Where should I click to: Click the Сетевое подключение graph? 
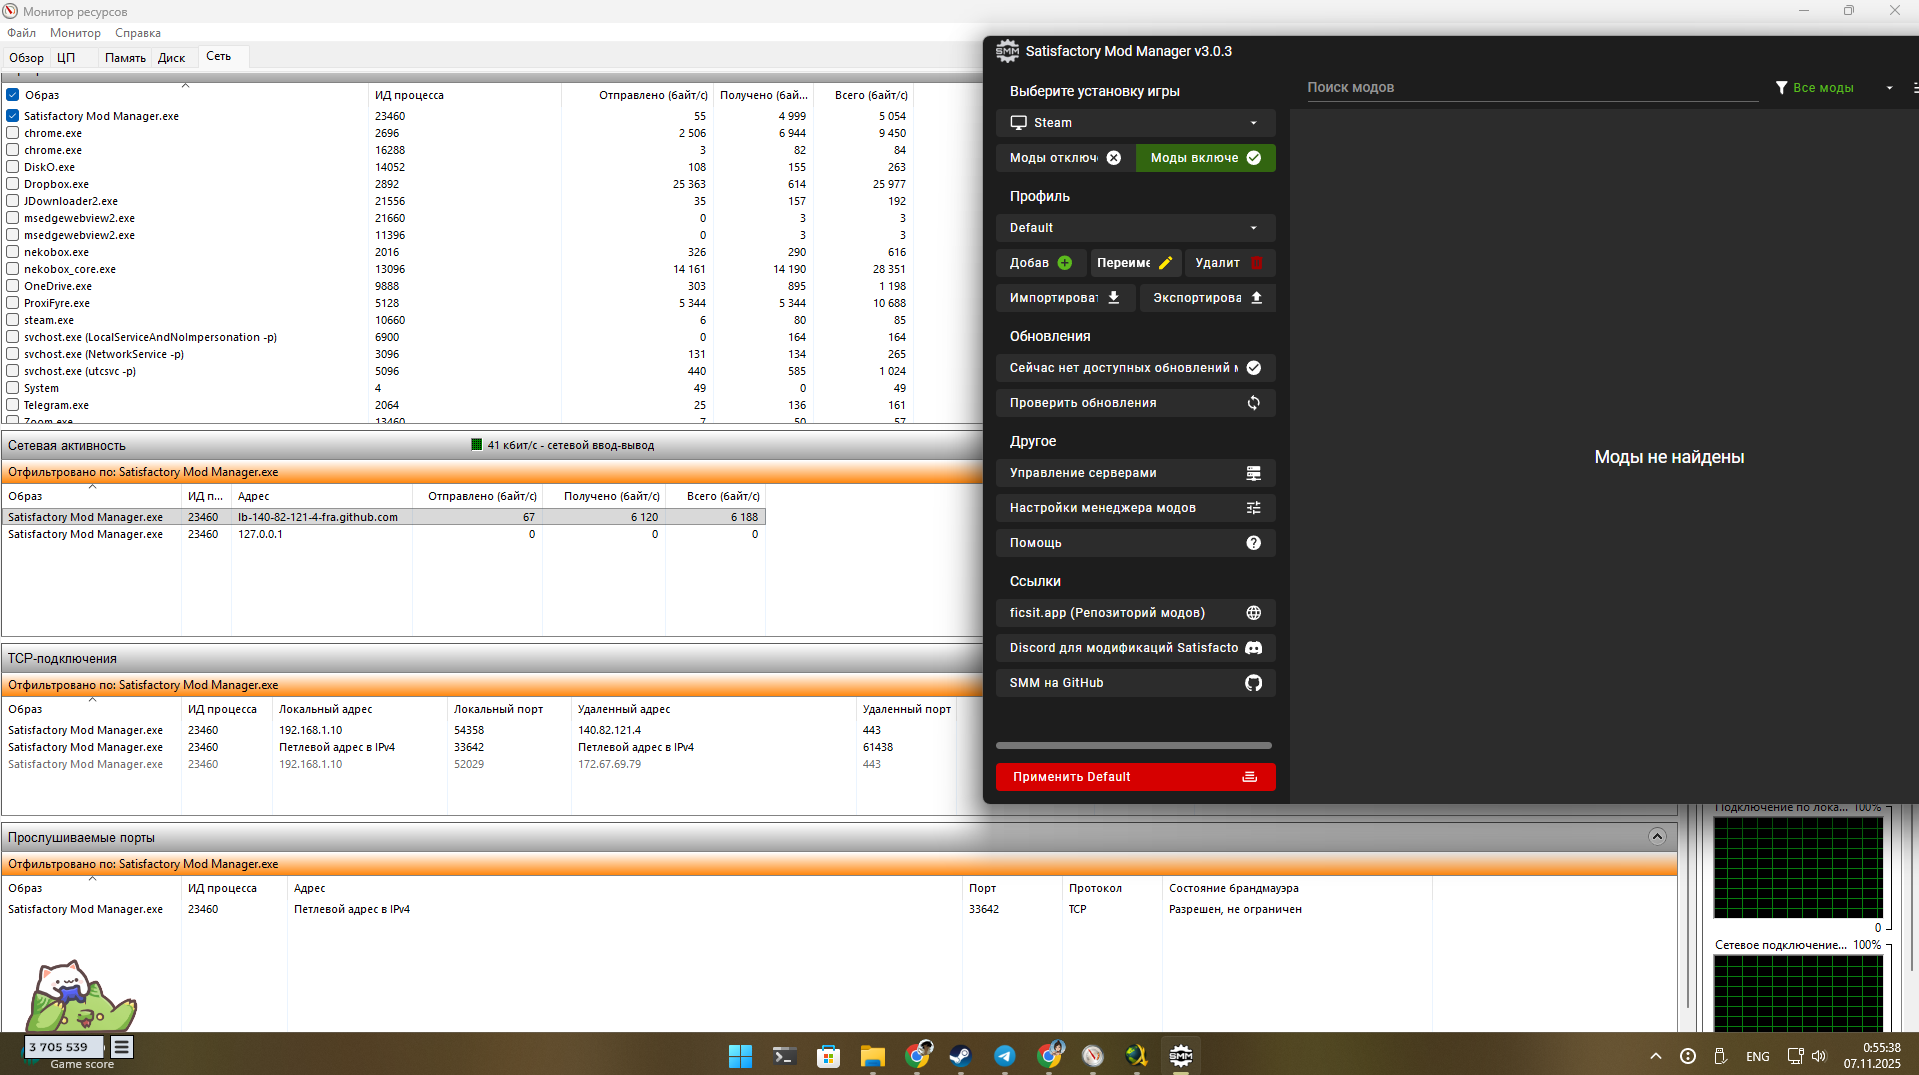point(1798,993)
